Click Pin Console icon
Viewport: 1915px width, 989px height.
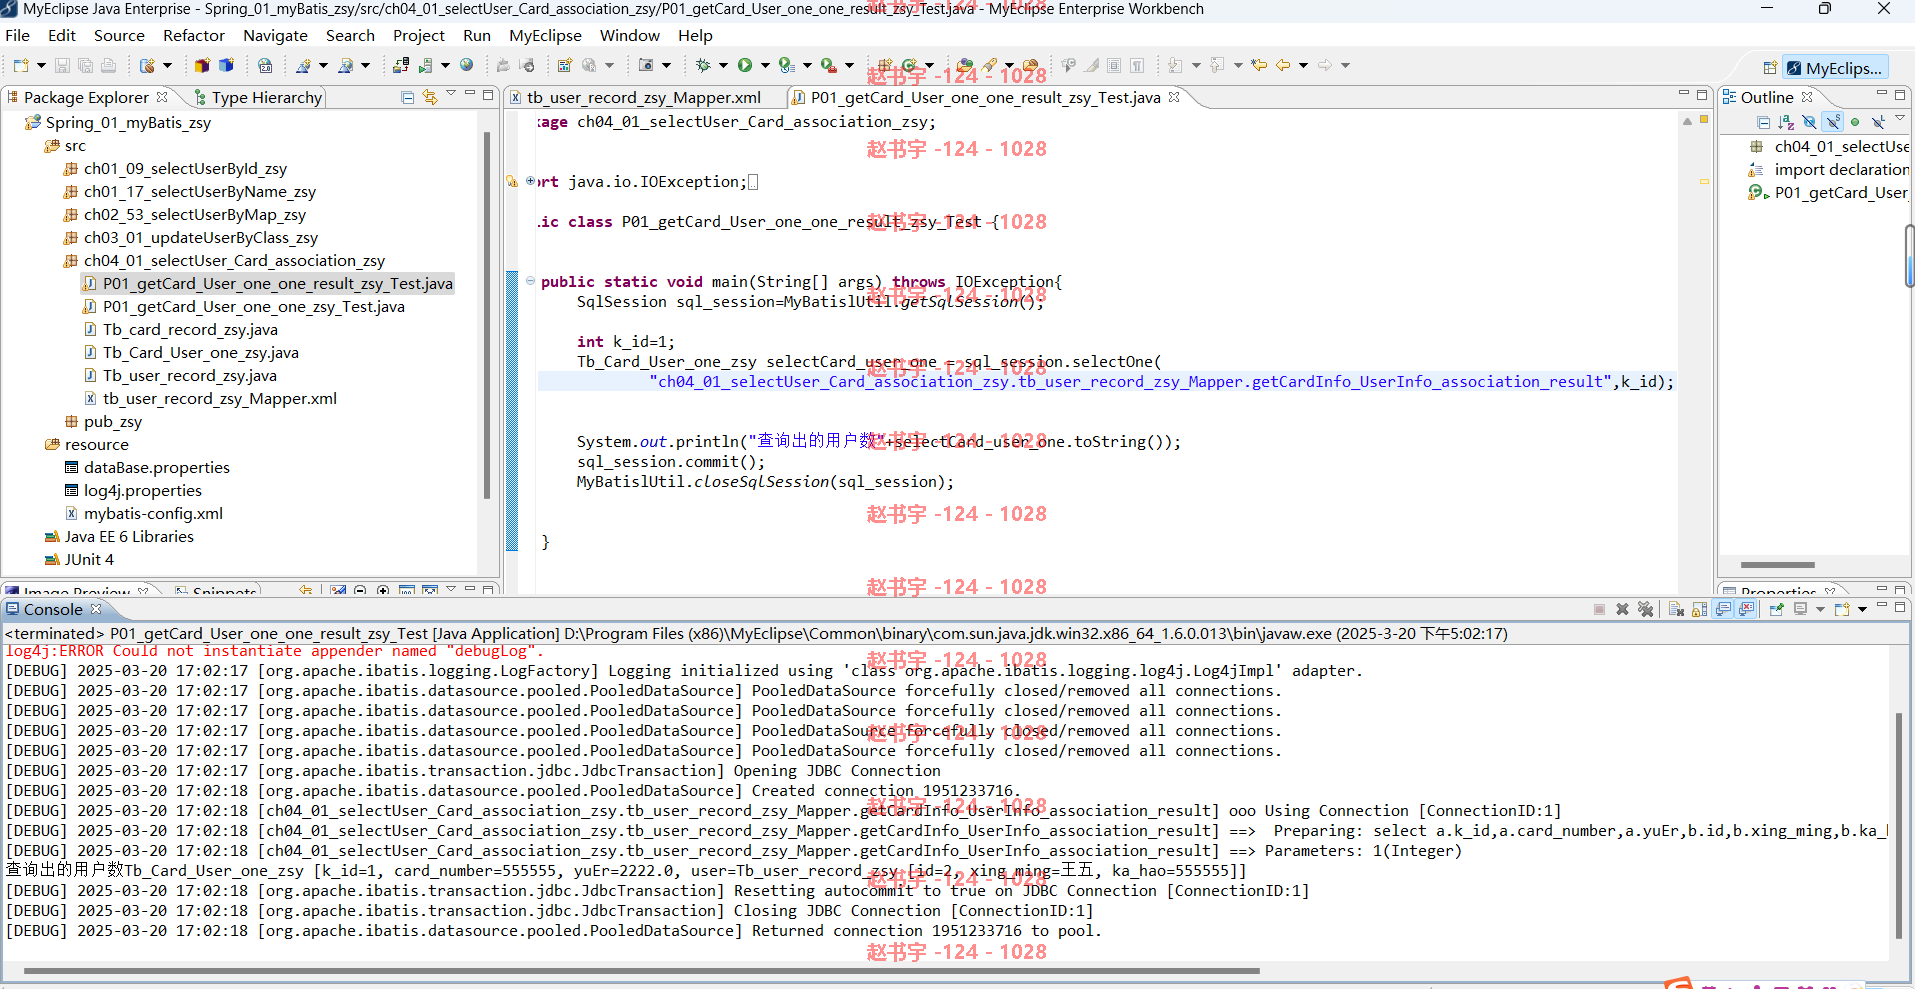(x=1776, y=609)
